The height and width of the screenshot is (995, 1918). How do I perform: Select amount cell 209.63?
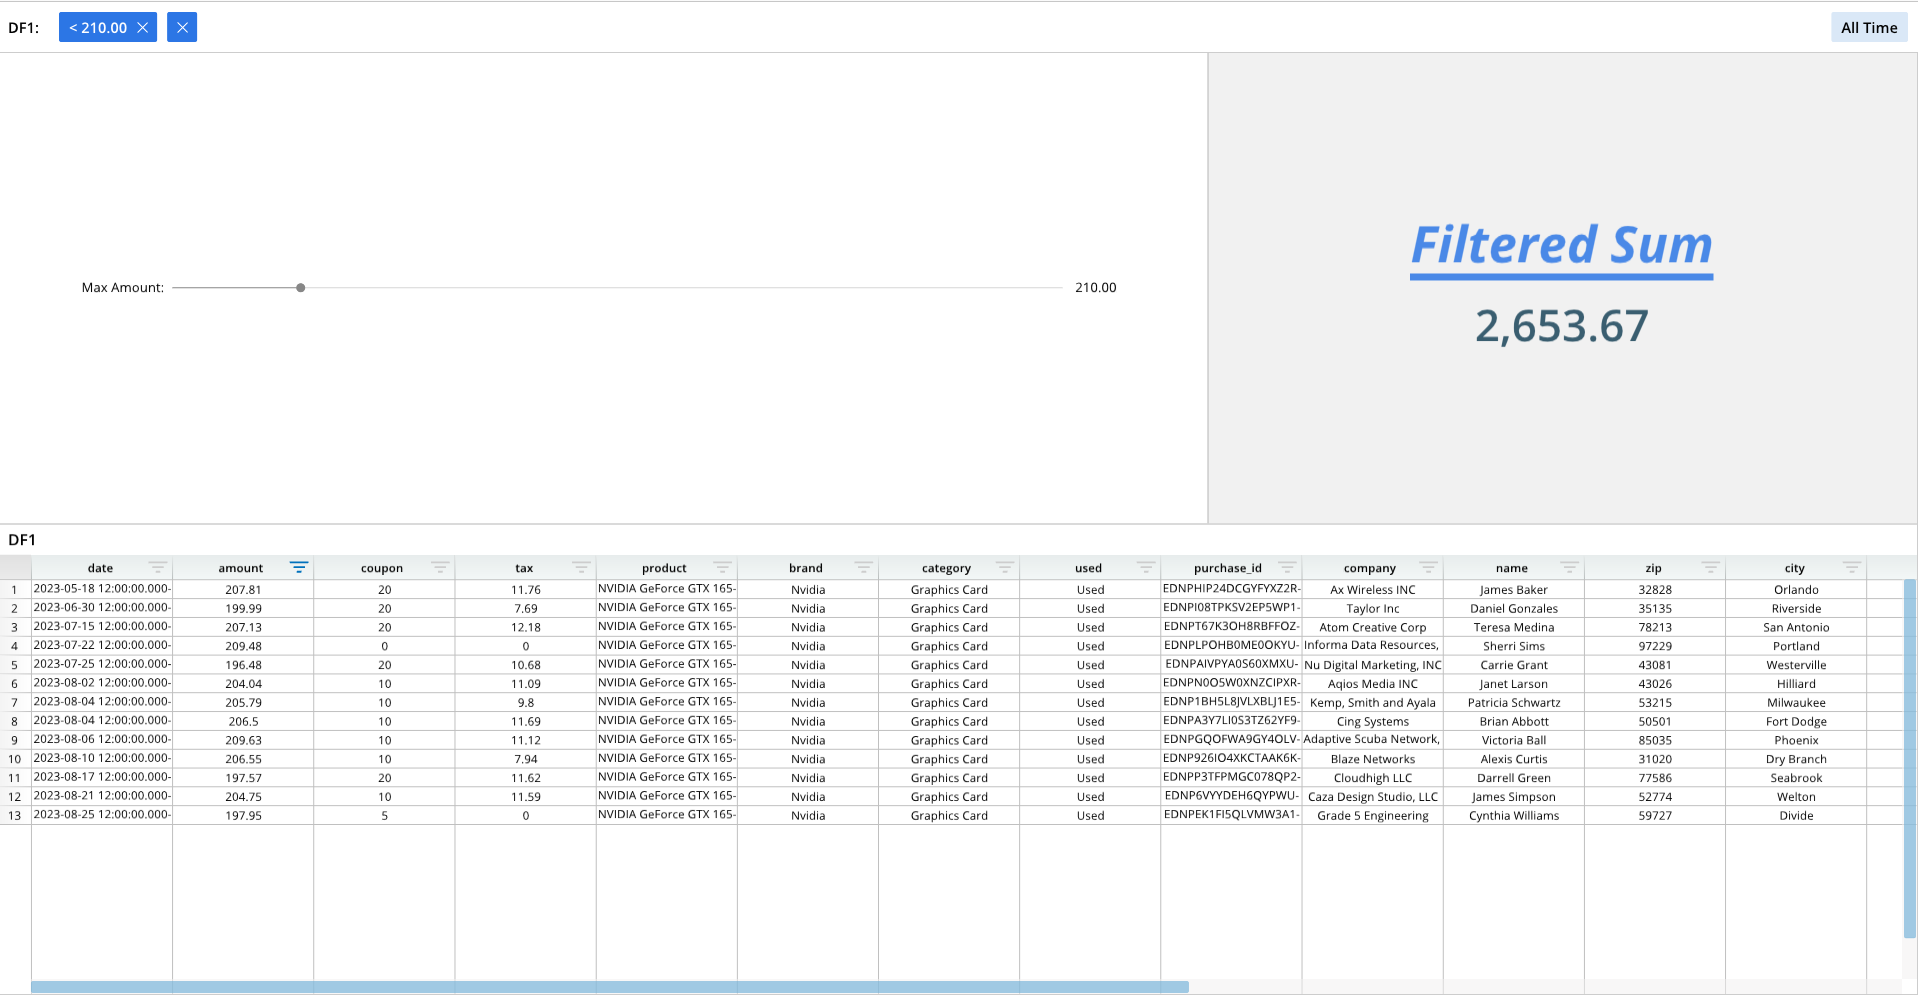tap(243, 741)
